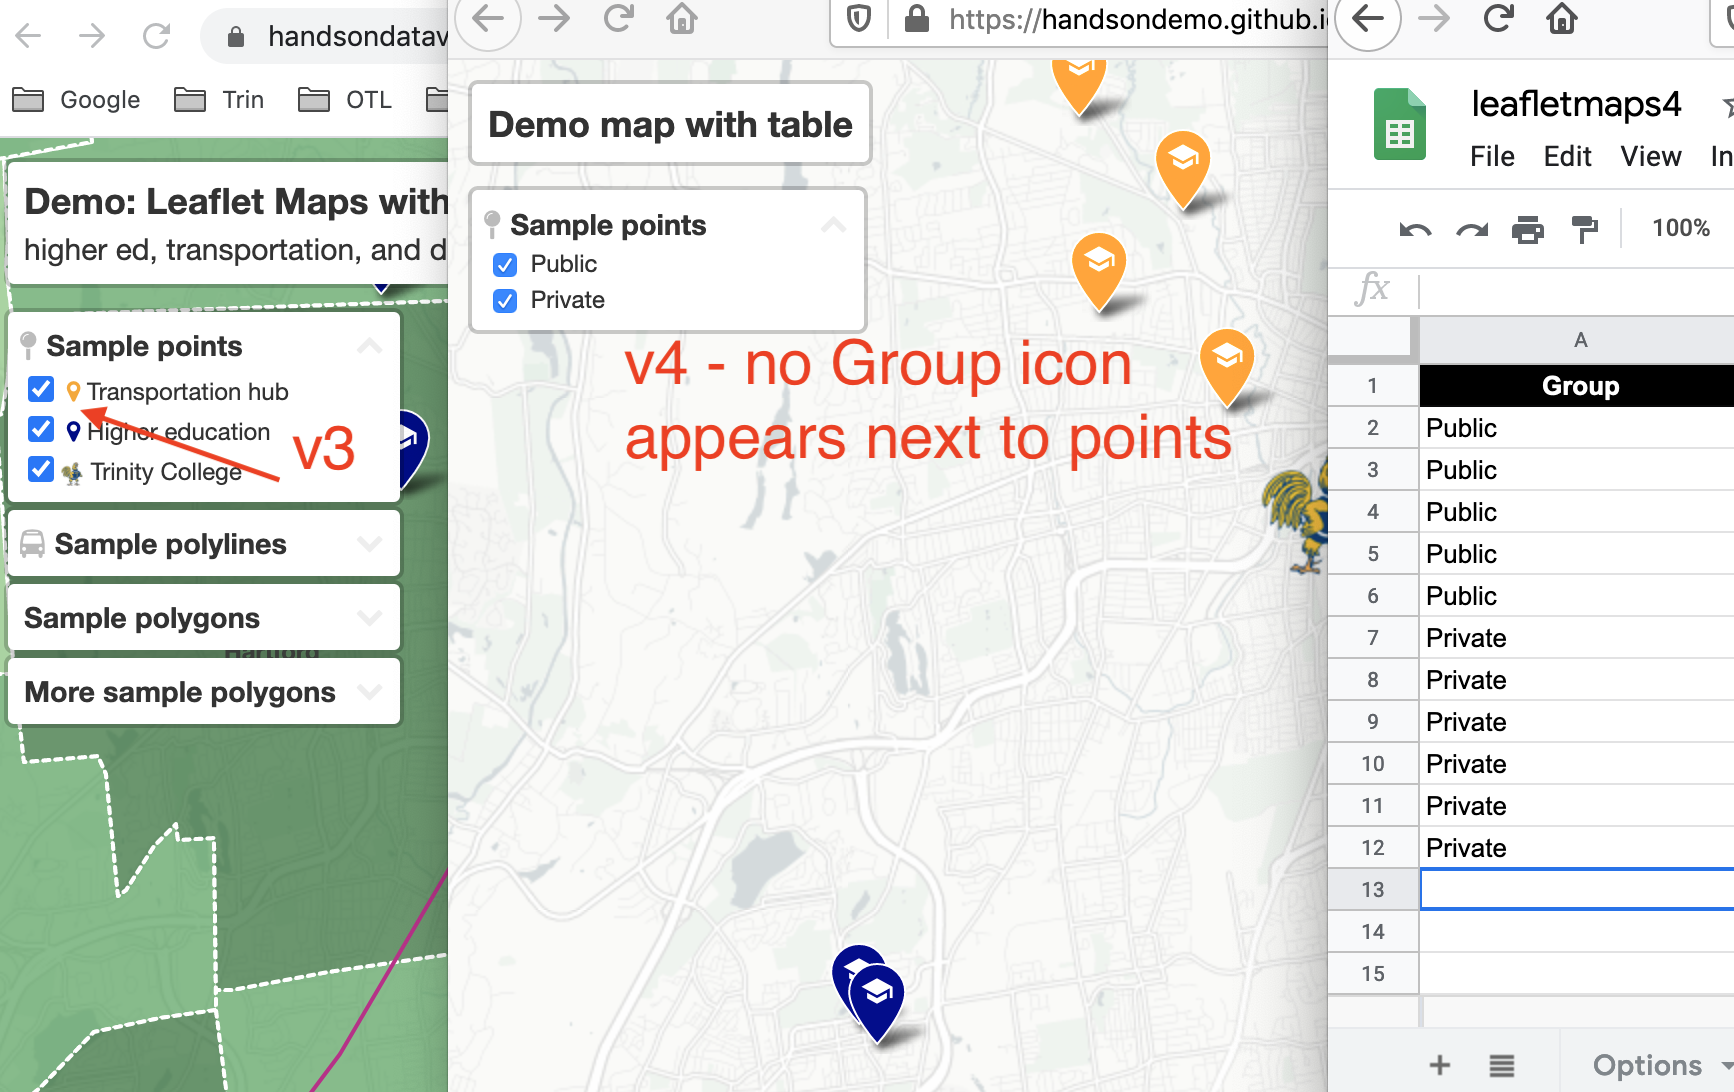Uncheck the Private points layer
This screenshot has width=1734, height=1092.
click(x=504, y=300)
